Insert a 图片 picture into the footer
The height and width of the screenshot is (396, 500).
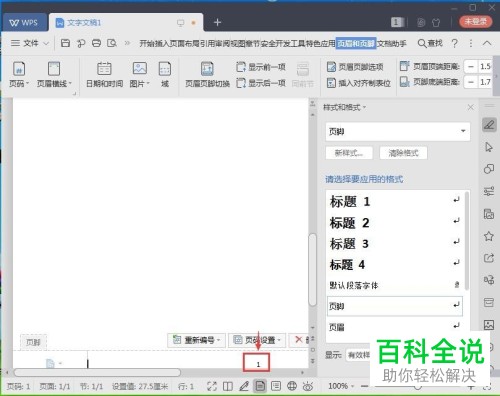click(140, 75)
